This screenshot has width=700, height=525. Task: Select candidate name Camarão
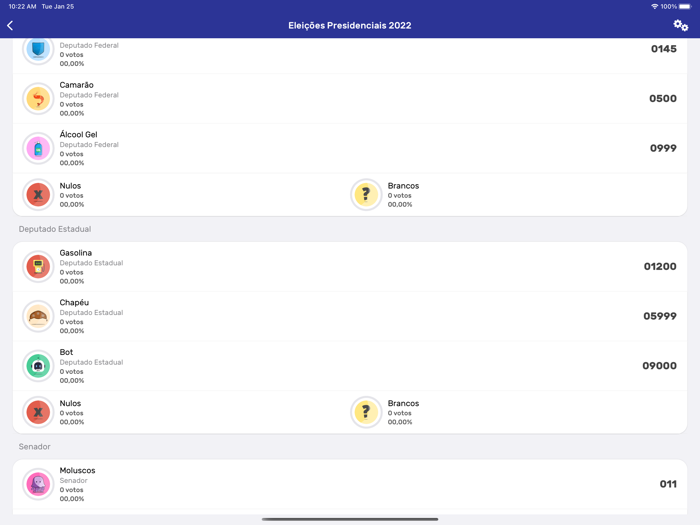[77, 85]
